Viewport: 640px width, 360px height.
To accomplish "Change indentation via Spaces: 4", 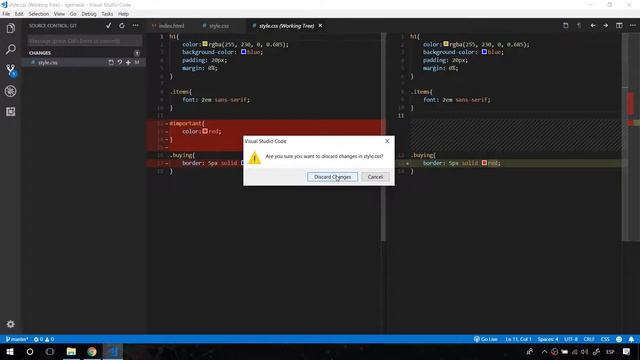I will [548, 339].
